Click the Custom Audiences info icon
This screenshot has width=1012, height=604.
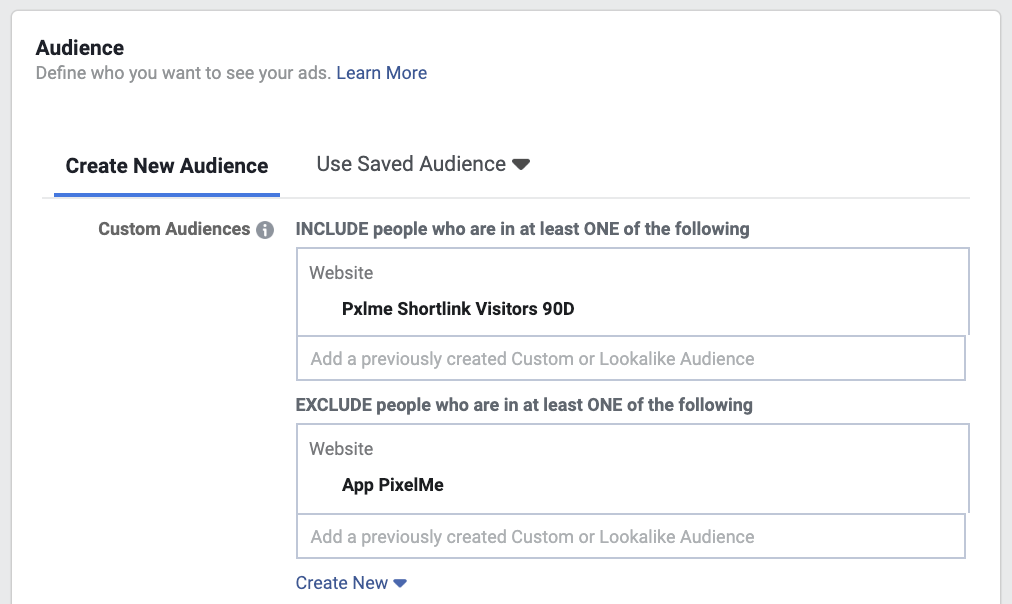(265, 230)
